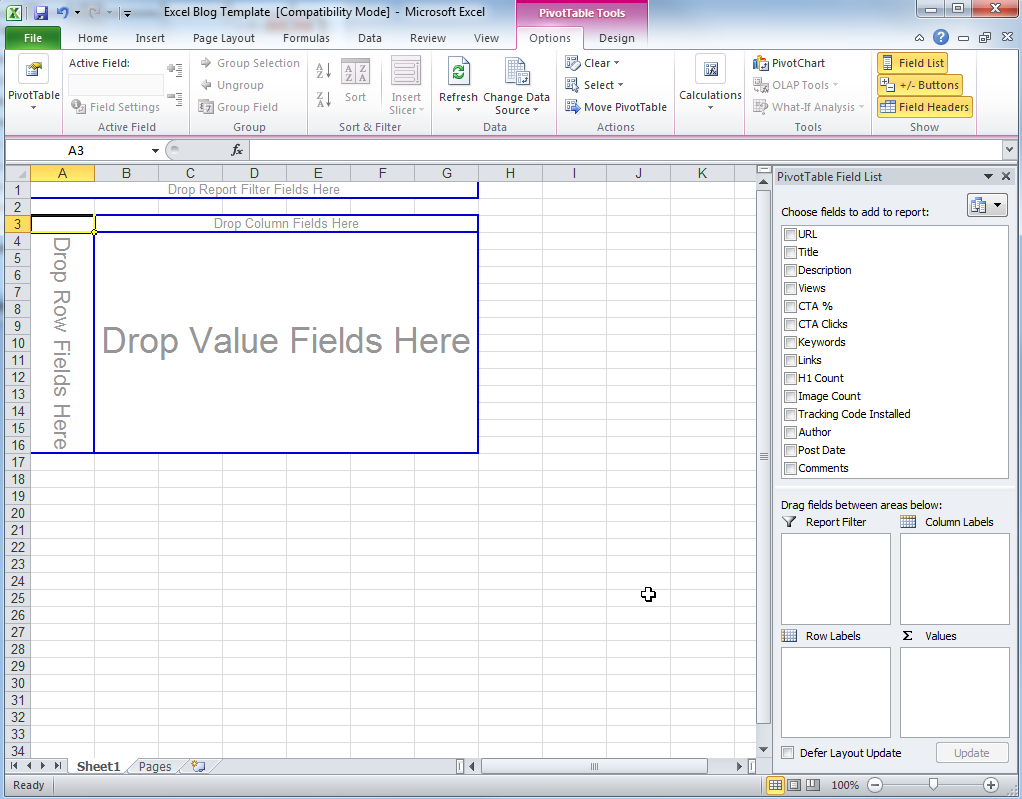Expand the formula bar
This screenshot has height=799, width=1022.
tap(1009, 150)
